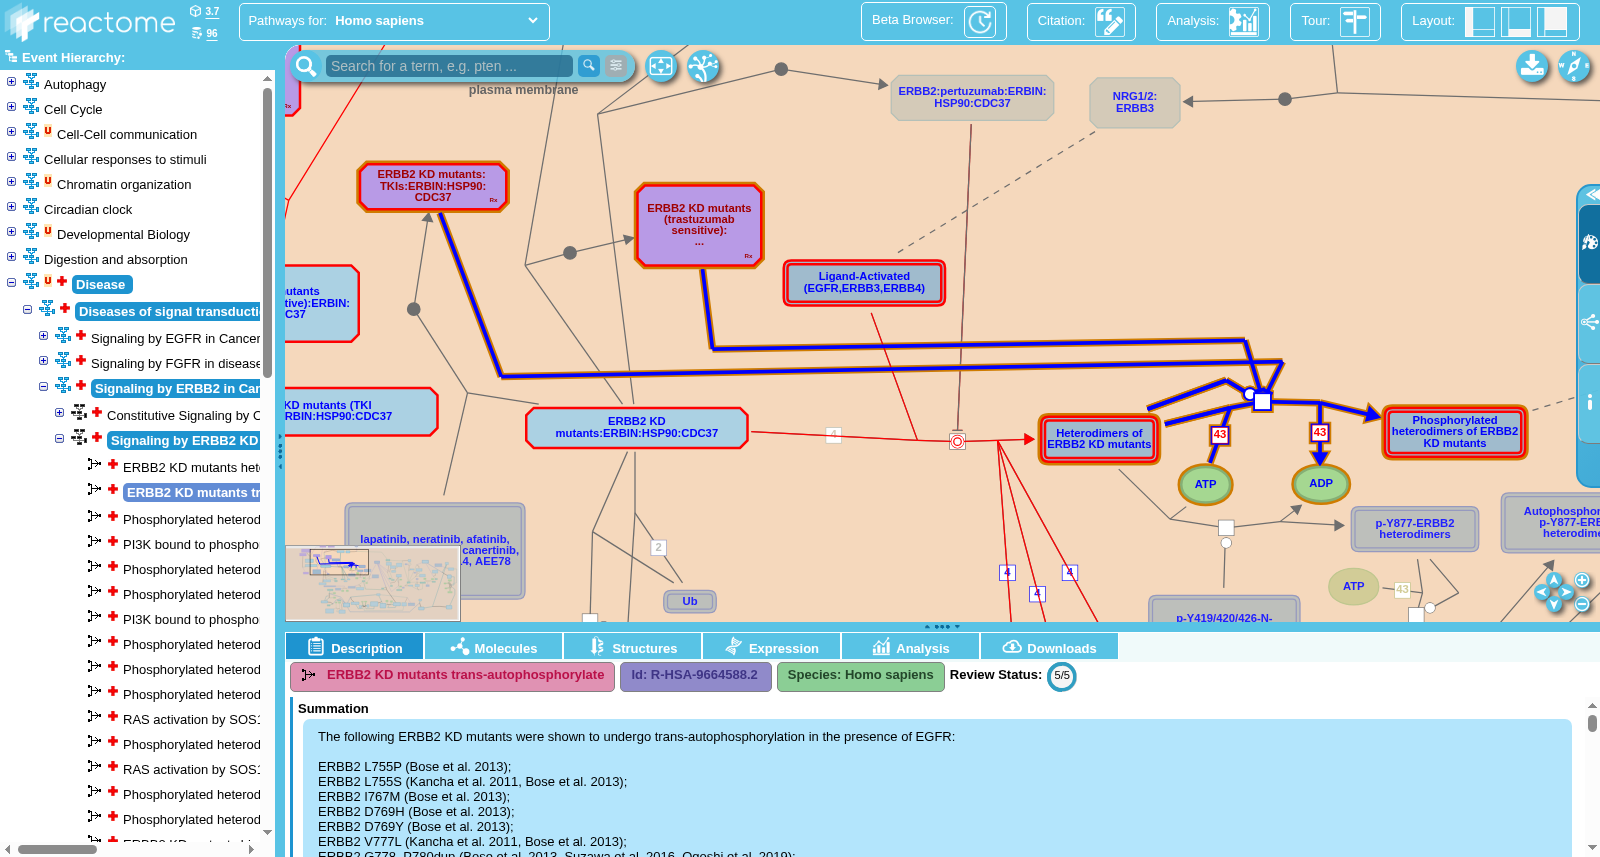Screen dimensions: 1600x857
Task: Run search with the small magnifier button
Action: pyautogui.click(x=589, y=65)
